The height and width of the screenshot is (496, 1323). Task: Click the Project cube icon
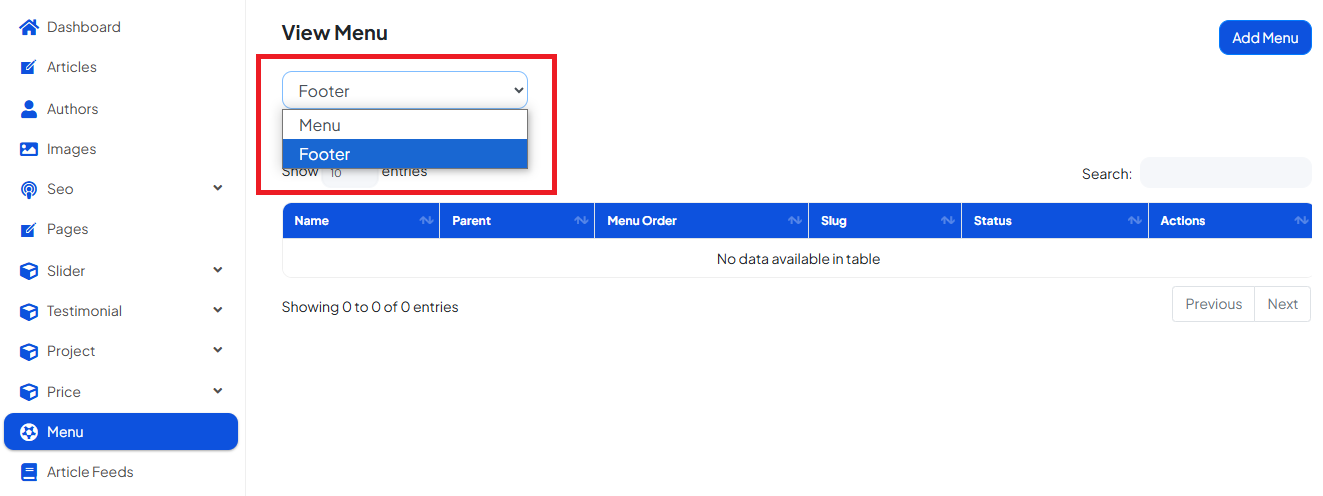click(29, 352)
